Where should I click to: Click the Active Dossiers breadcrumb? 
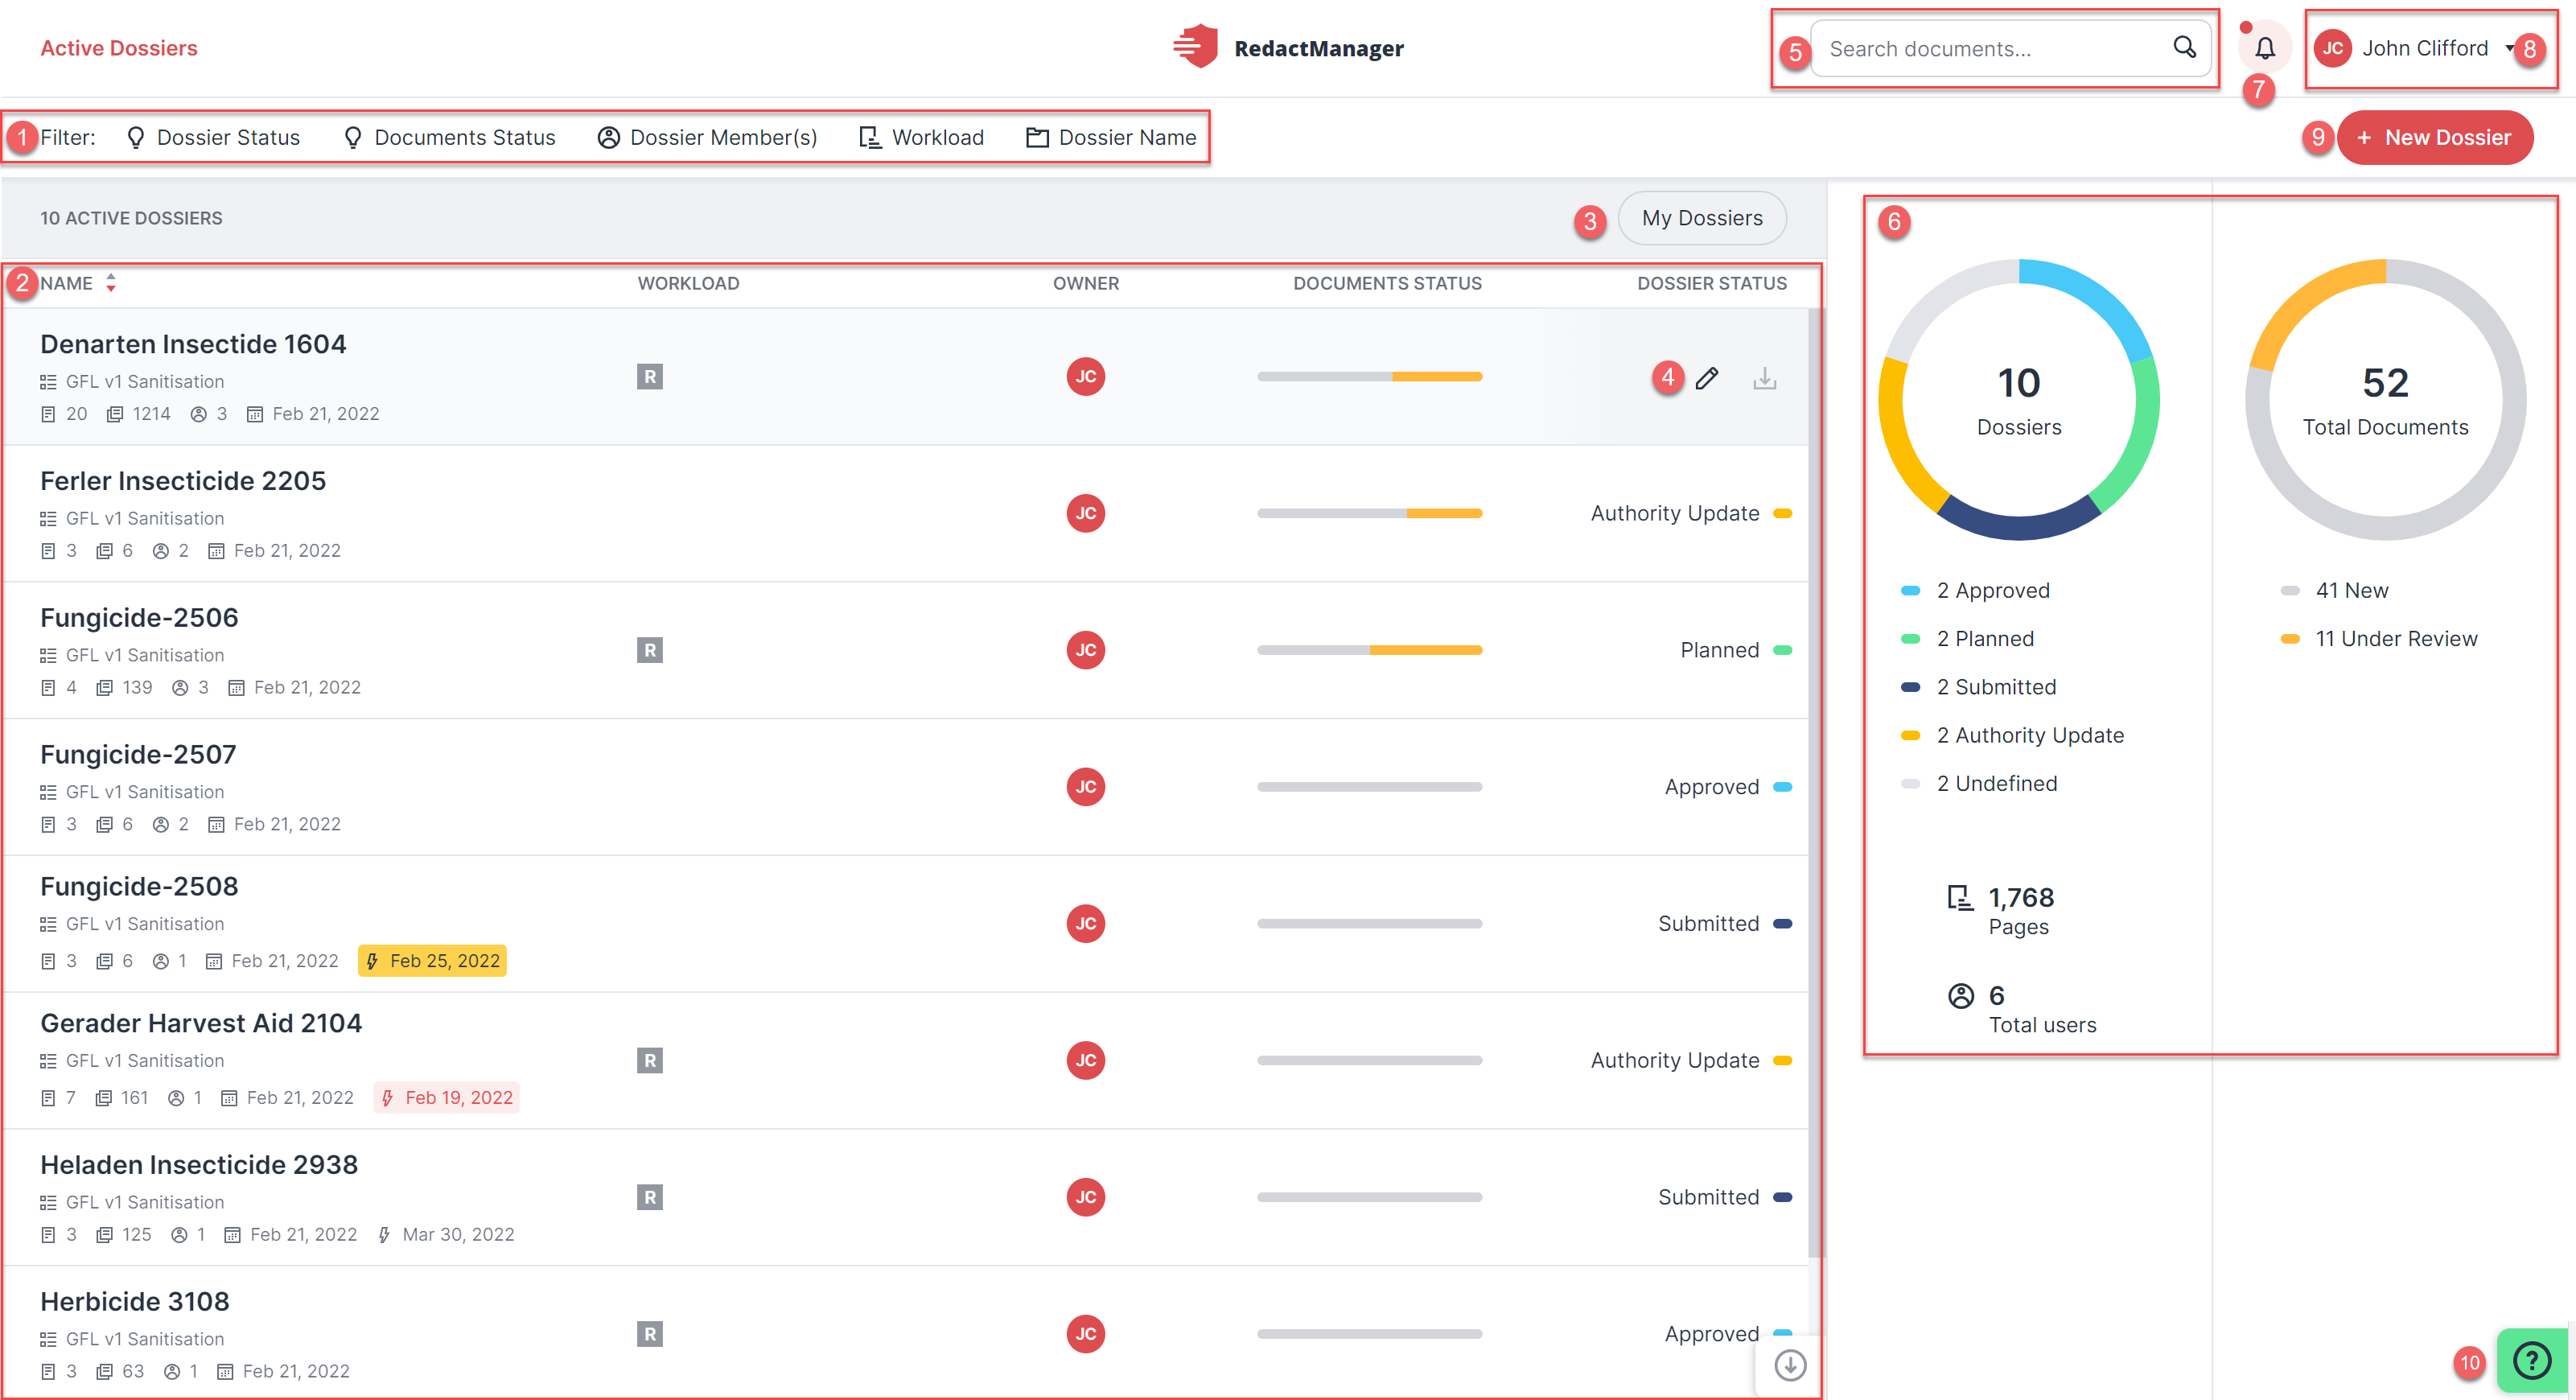click(119, 48)
